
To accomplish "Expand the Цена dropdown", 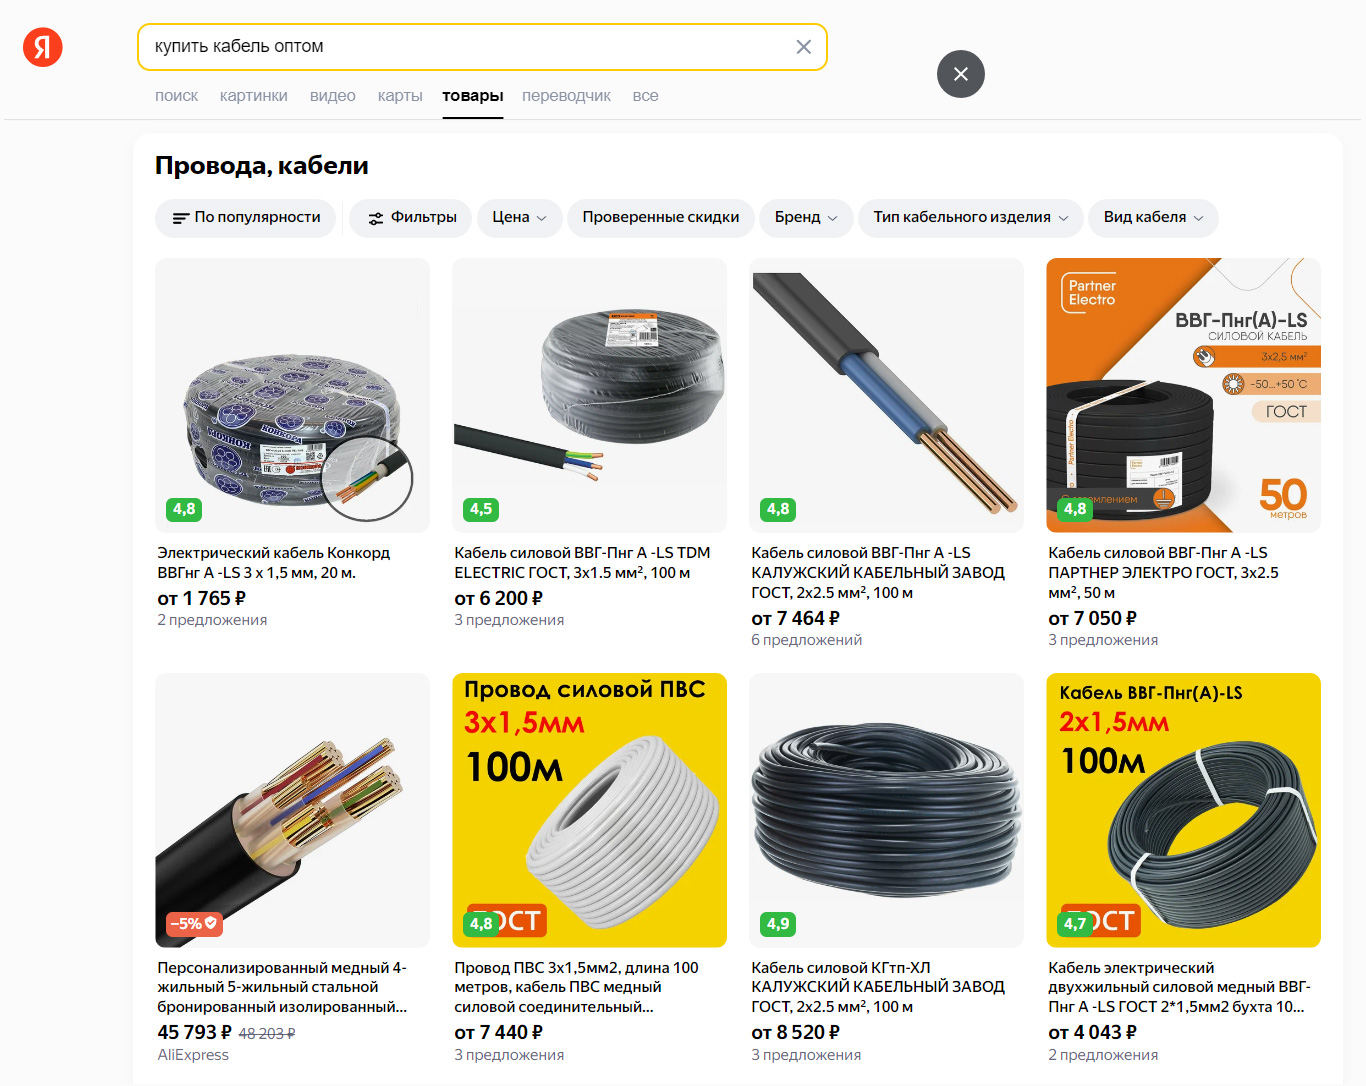I will (x=519, y=218).
